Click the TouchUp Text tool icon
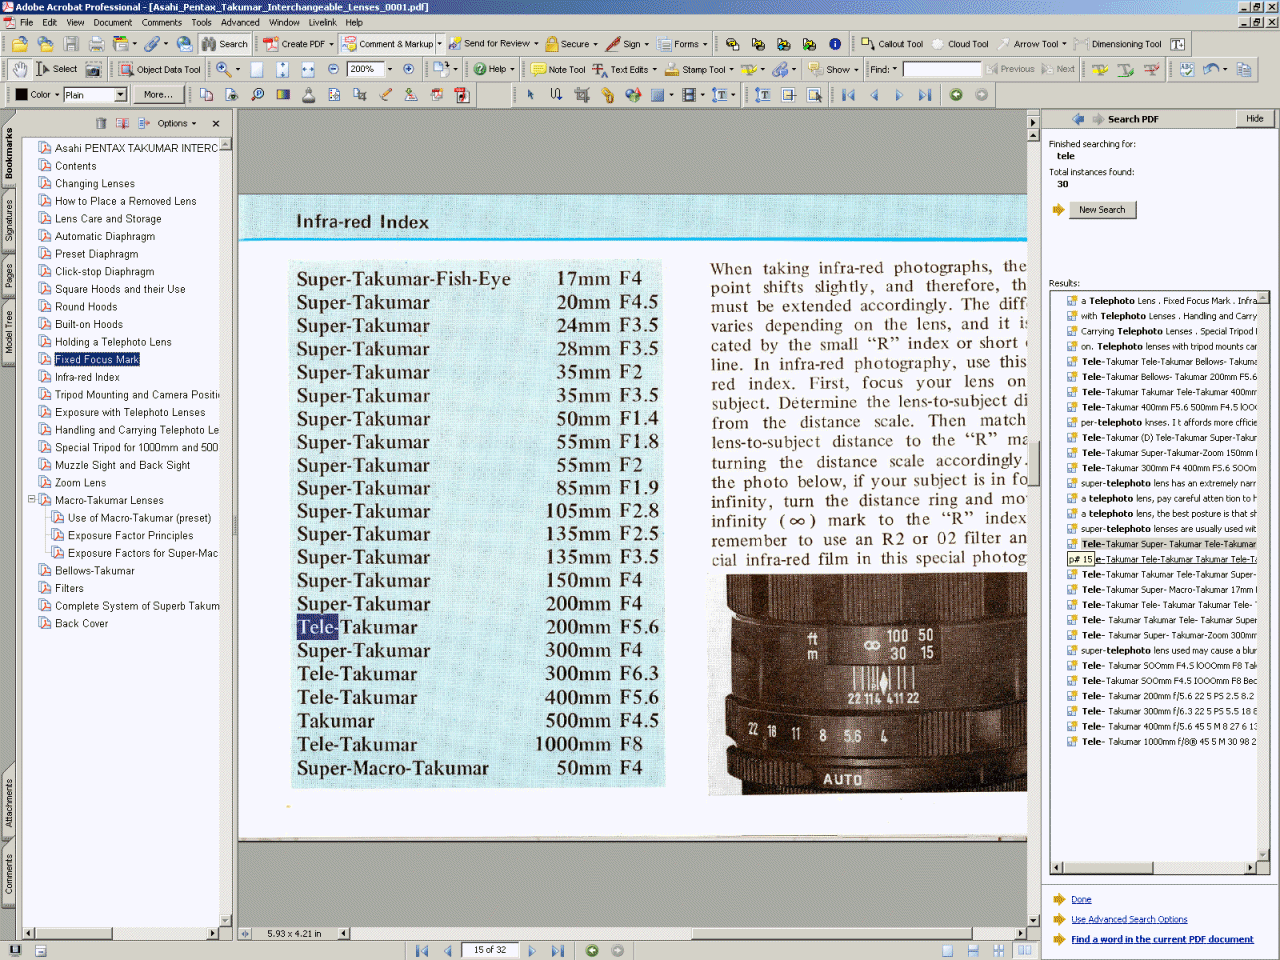Screen dimensions: 1280x960 (763, 95)
